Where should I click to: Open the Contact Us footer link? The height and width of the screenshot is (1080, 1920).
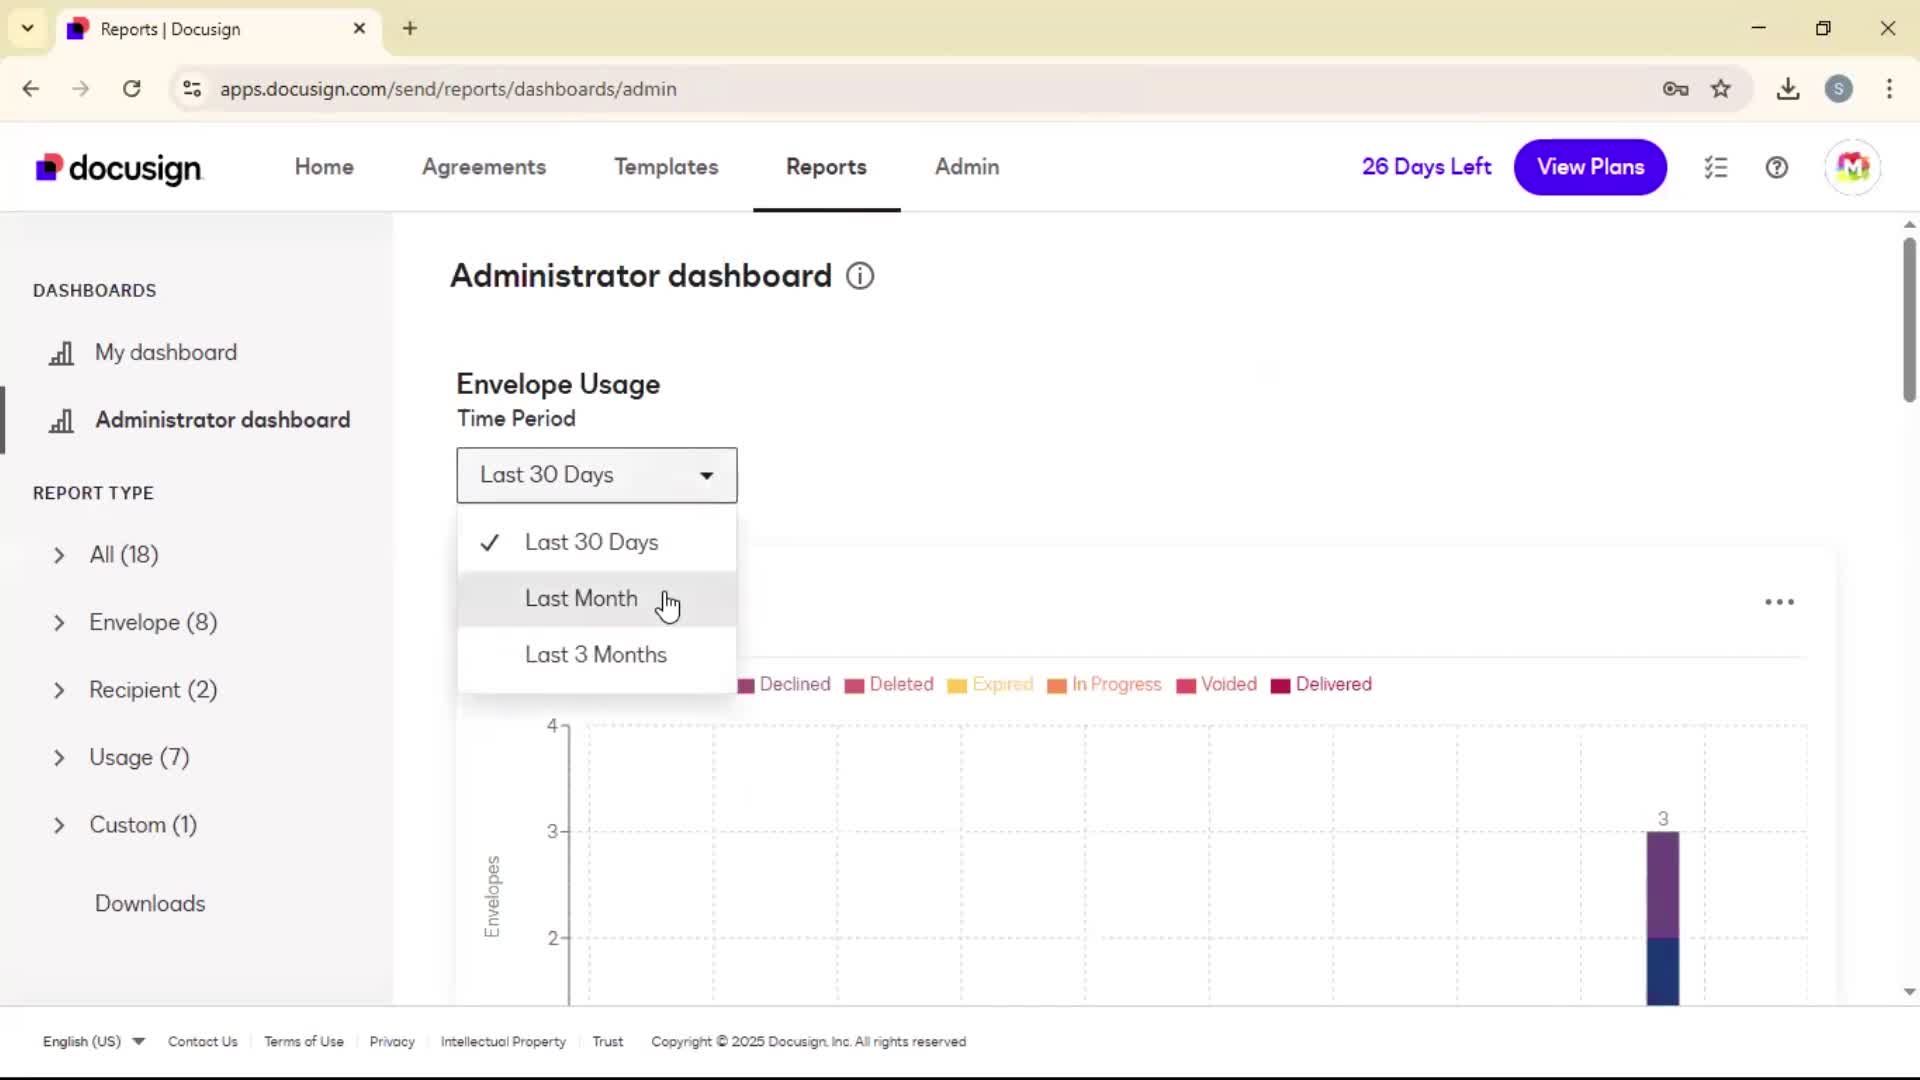point(203,1041)
